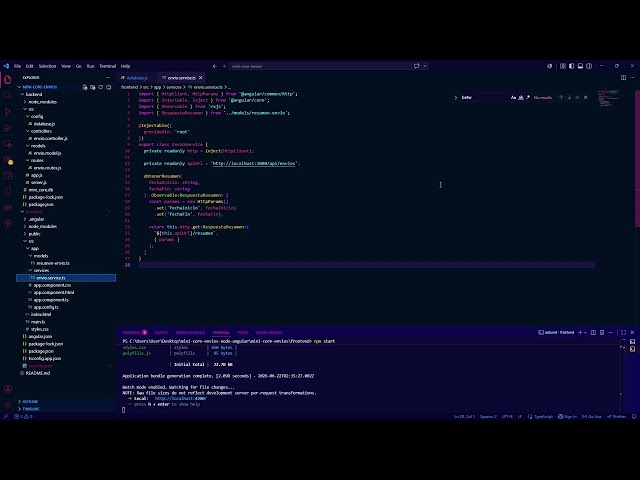Switch to the Problems panel tab
This screenshot has height=480, width=640.
(134, 332)
